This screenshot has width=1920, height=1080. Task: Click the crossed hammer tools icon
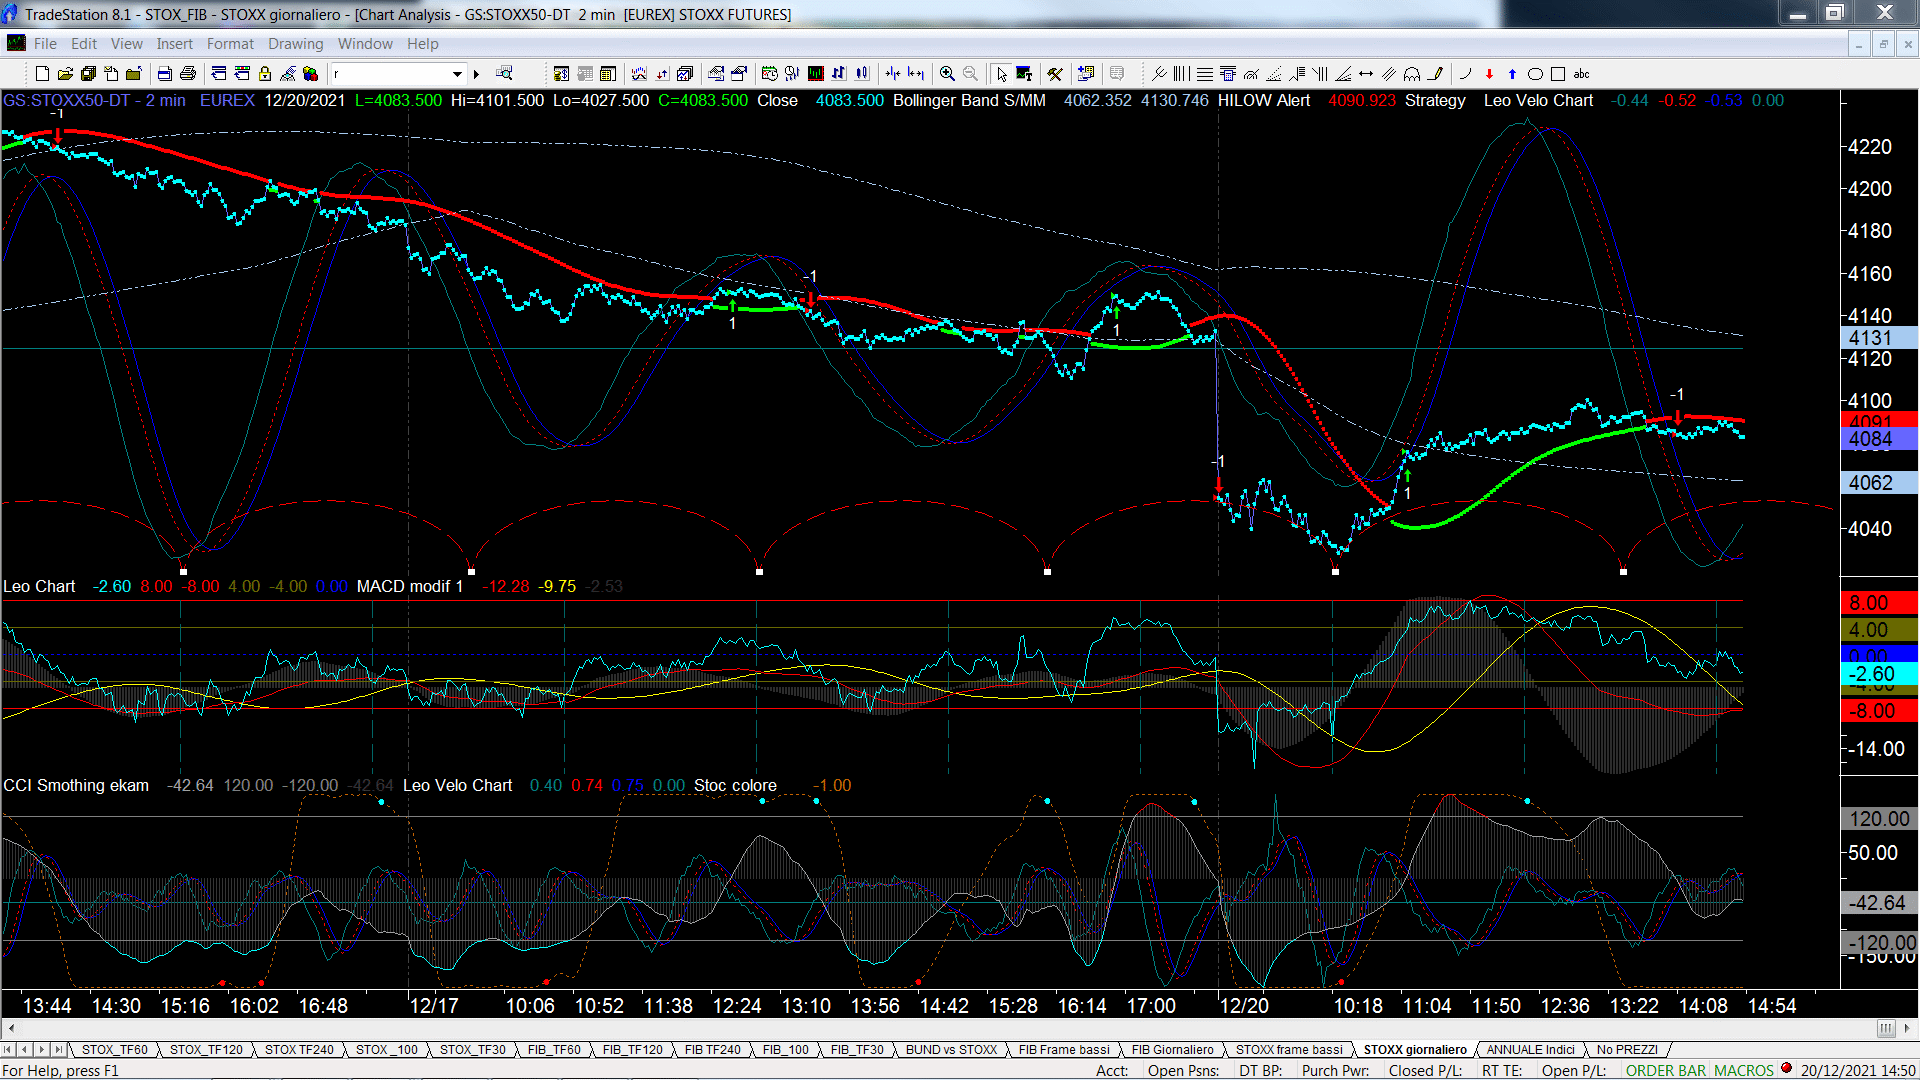coord(1055,74)
